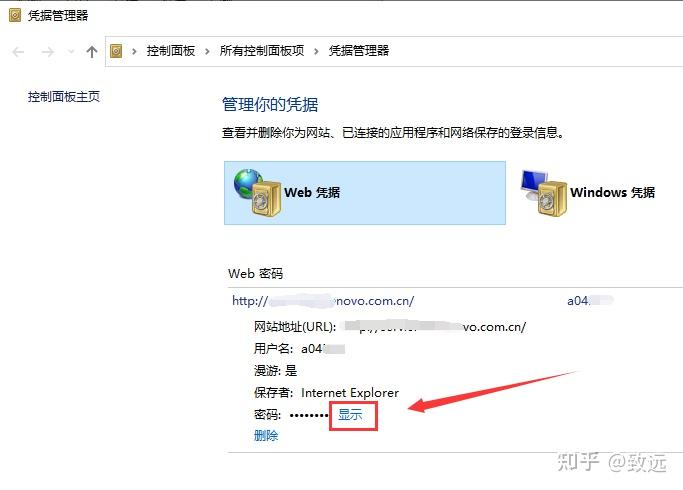
Task: Navigate up one level with up arrow
Action: tap(91, 52)
